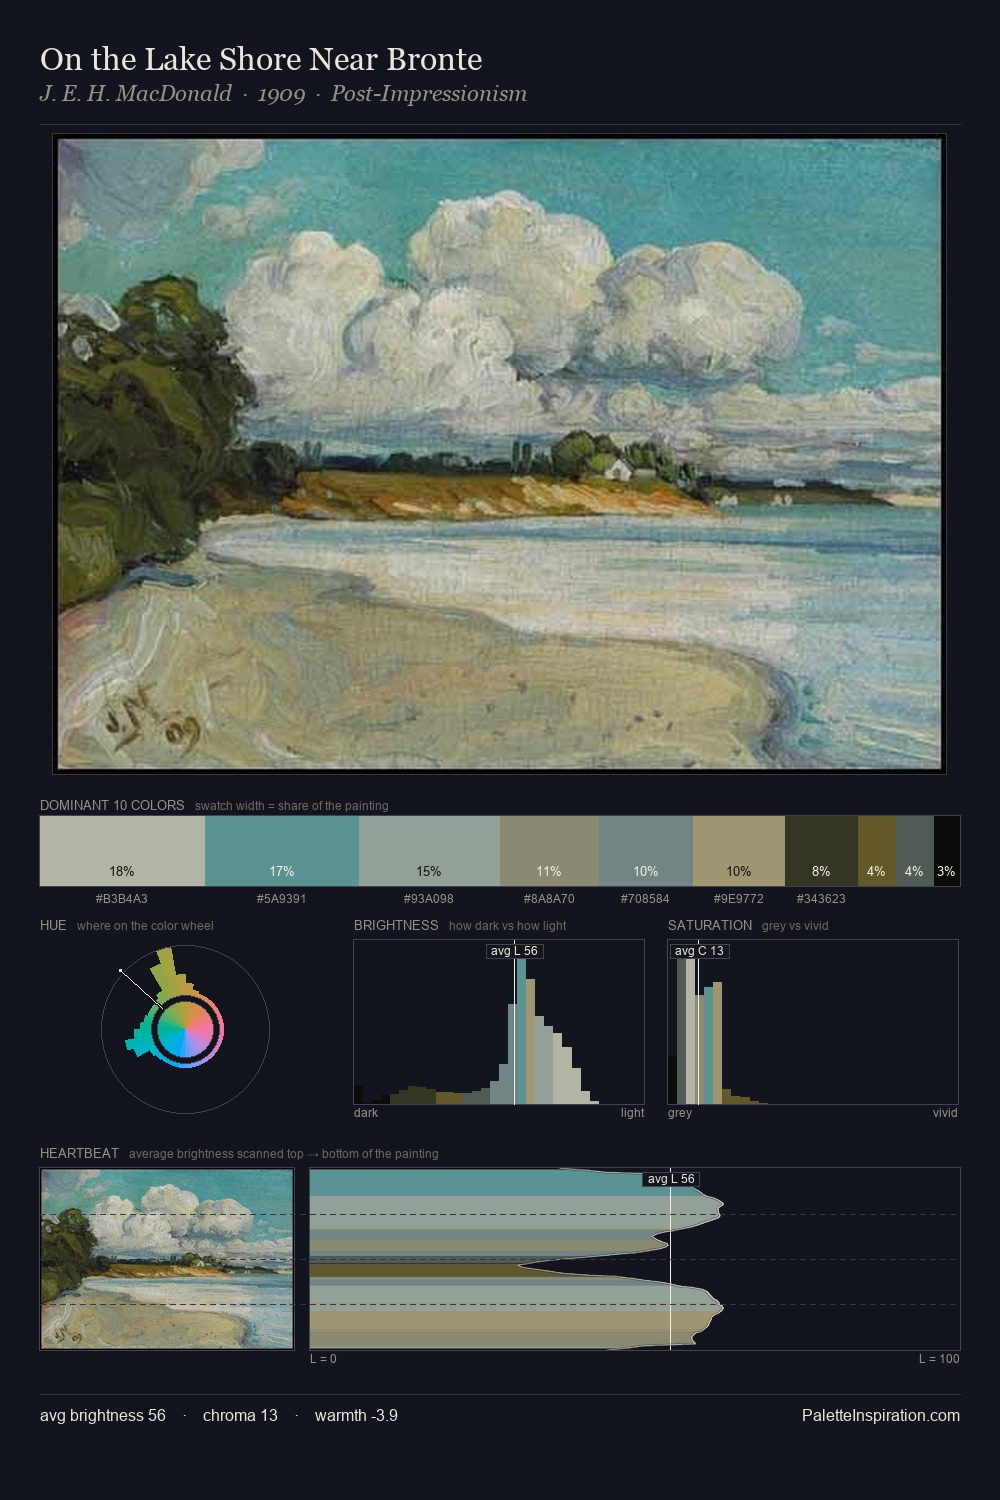The width and height of the screenshot is (1000, 1500).
Task: Click the 10% slate swatch #708584
Action: (x=646, y=851)
